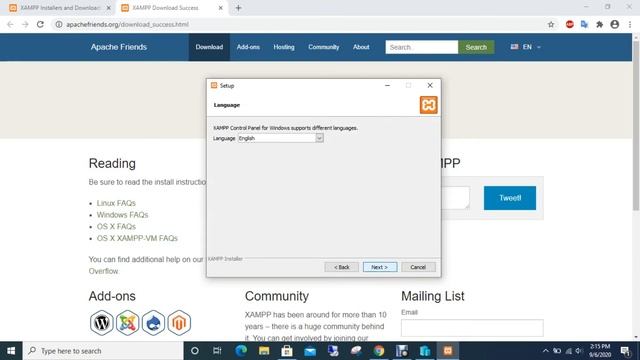Open the Windows FAQs link
This screenshot has height=360, width=640.
click(122, 215)
